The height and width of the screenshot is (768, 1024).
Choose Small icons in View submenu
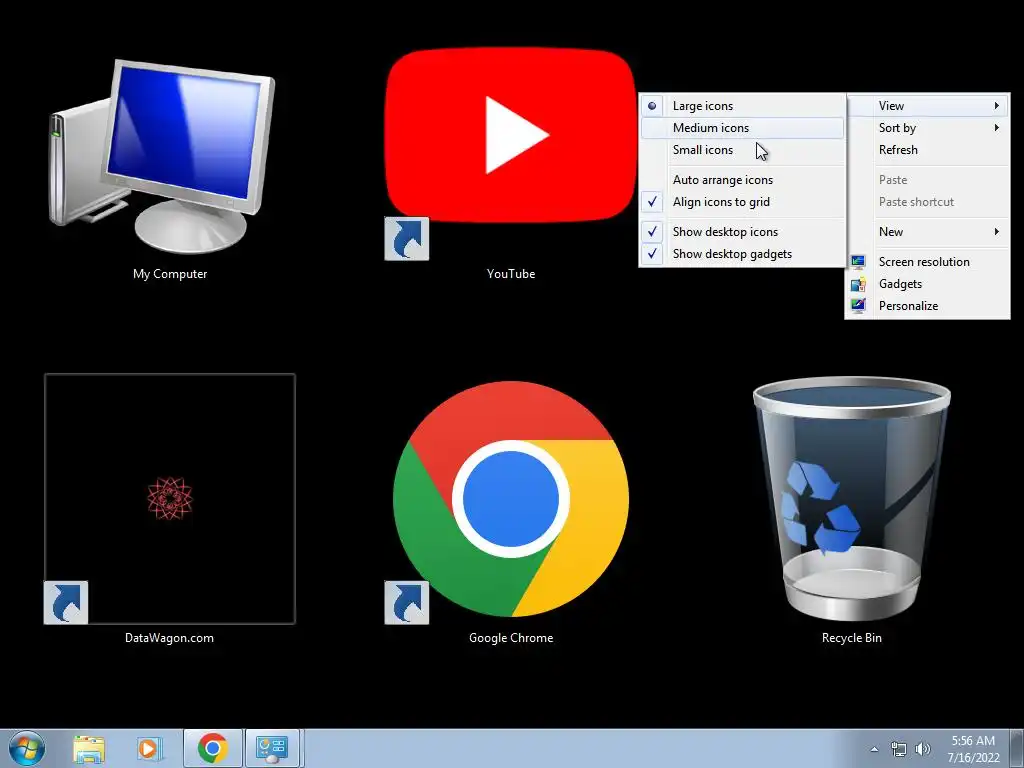tap(743, 150)
